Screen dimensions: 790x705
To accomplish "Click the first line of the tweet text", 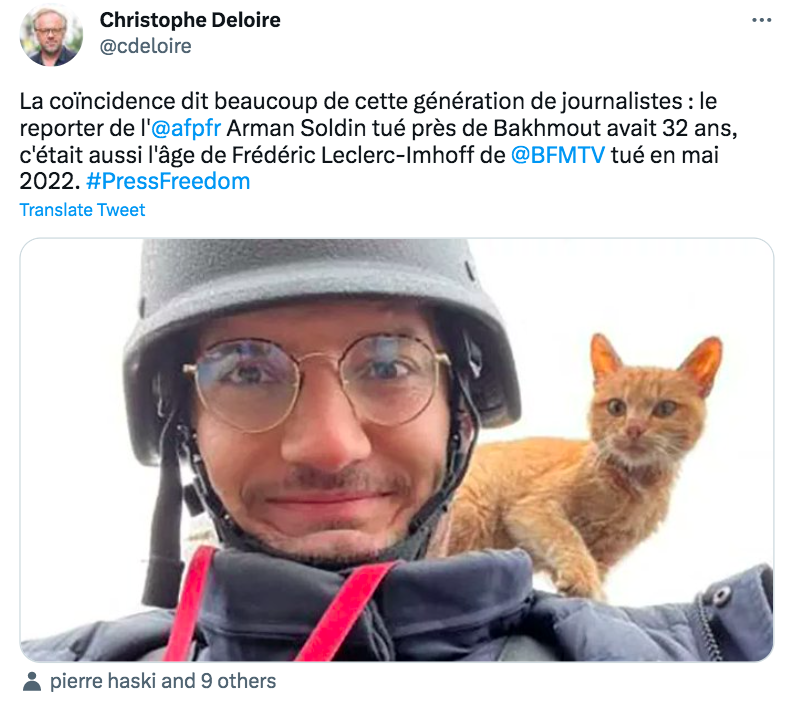I will 368,101.
